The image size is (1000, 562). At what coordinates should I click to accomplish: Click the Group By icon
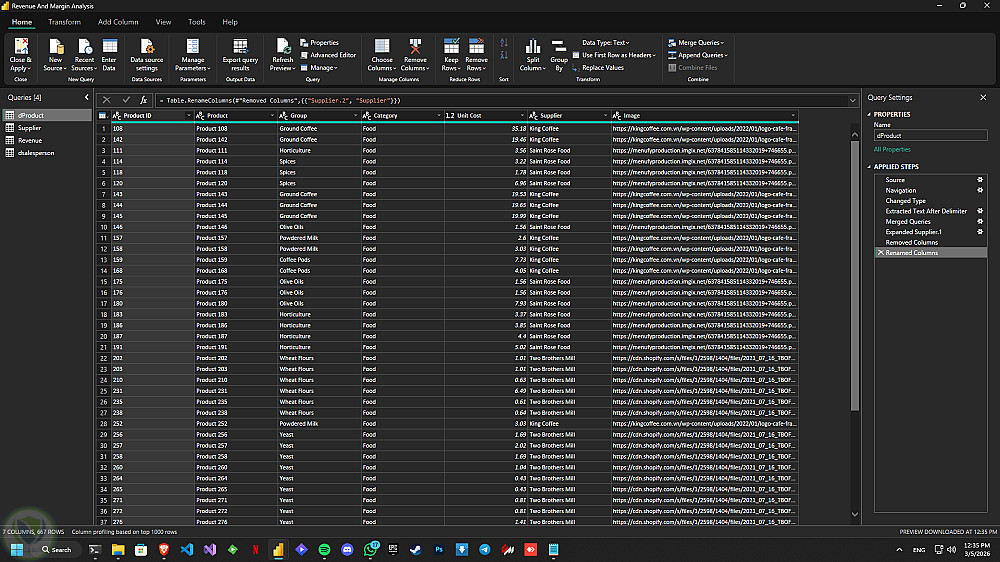click(x=559, y=48)
